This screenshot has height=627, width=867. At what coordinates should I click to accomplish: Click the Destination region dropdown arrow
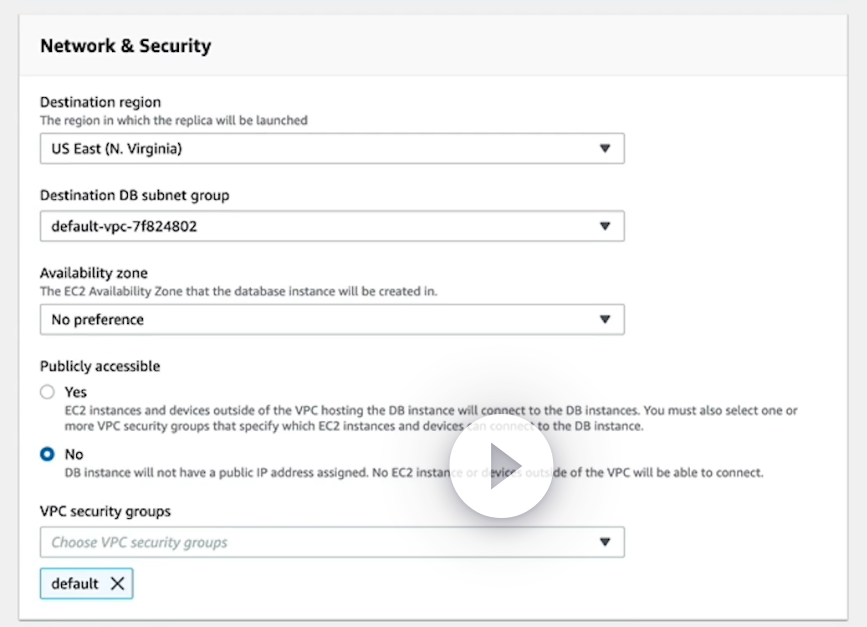tap(604, 149)
